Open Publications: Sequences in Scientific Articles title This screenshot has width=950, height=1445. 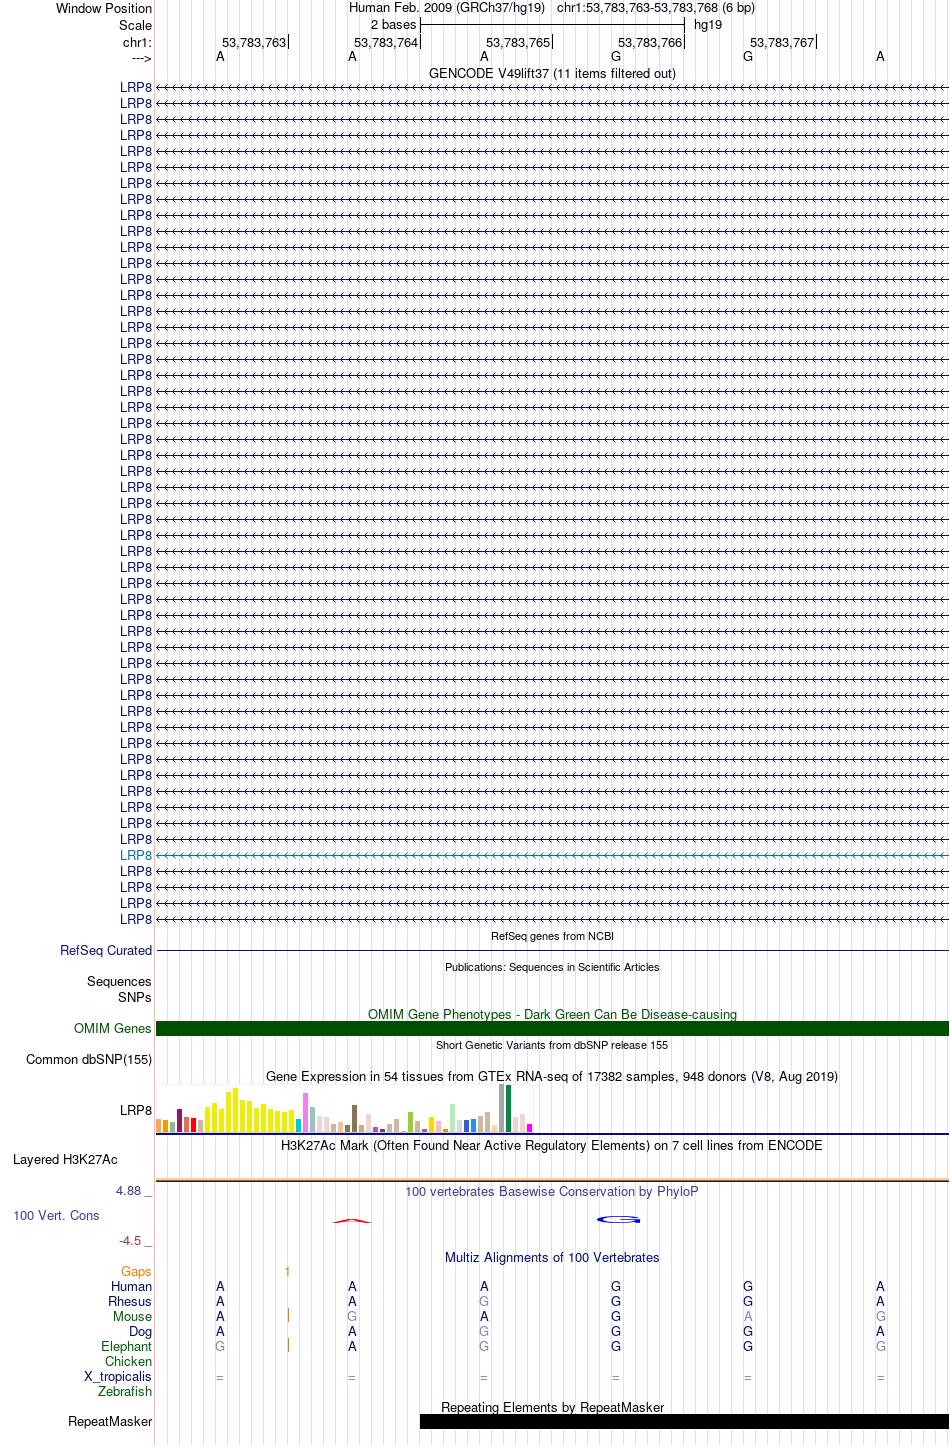coord(552,968)
